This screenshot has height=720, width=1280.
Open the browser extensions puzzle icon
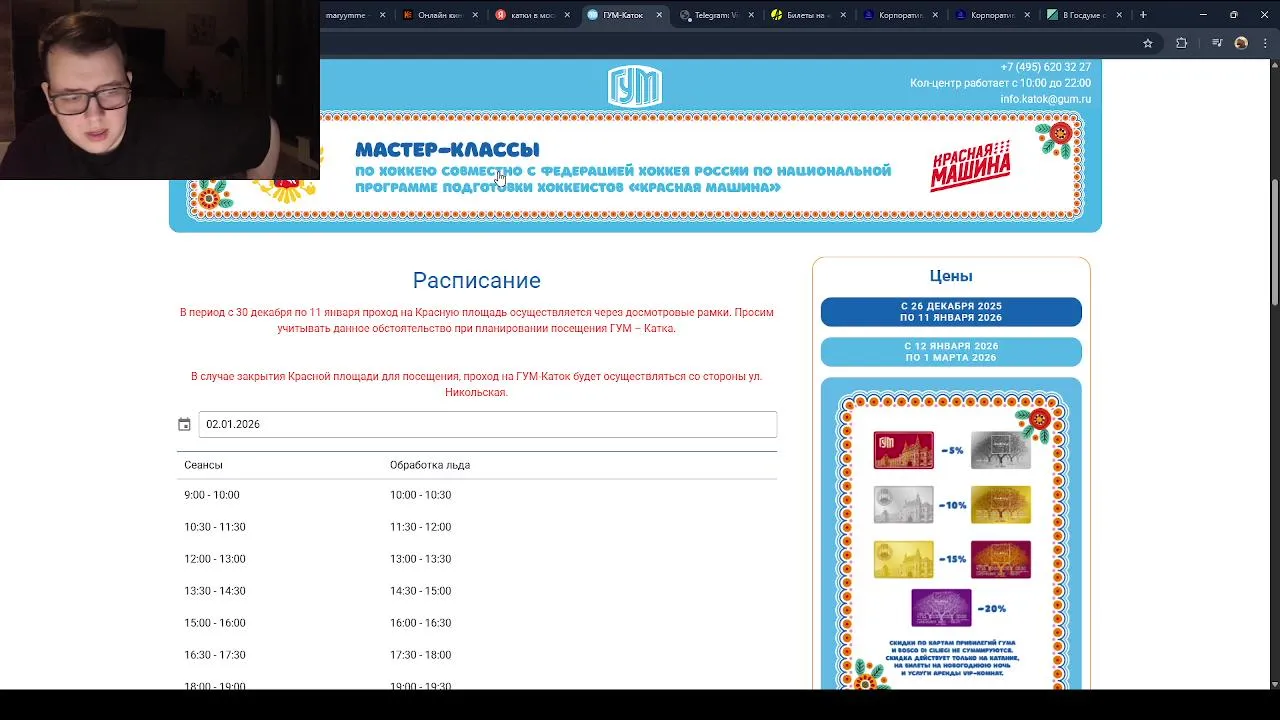[x=1181, y=43]
